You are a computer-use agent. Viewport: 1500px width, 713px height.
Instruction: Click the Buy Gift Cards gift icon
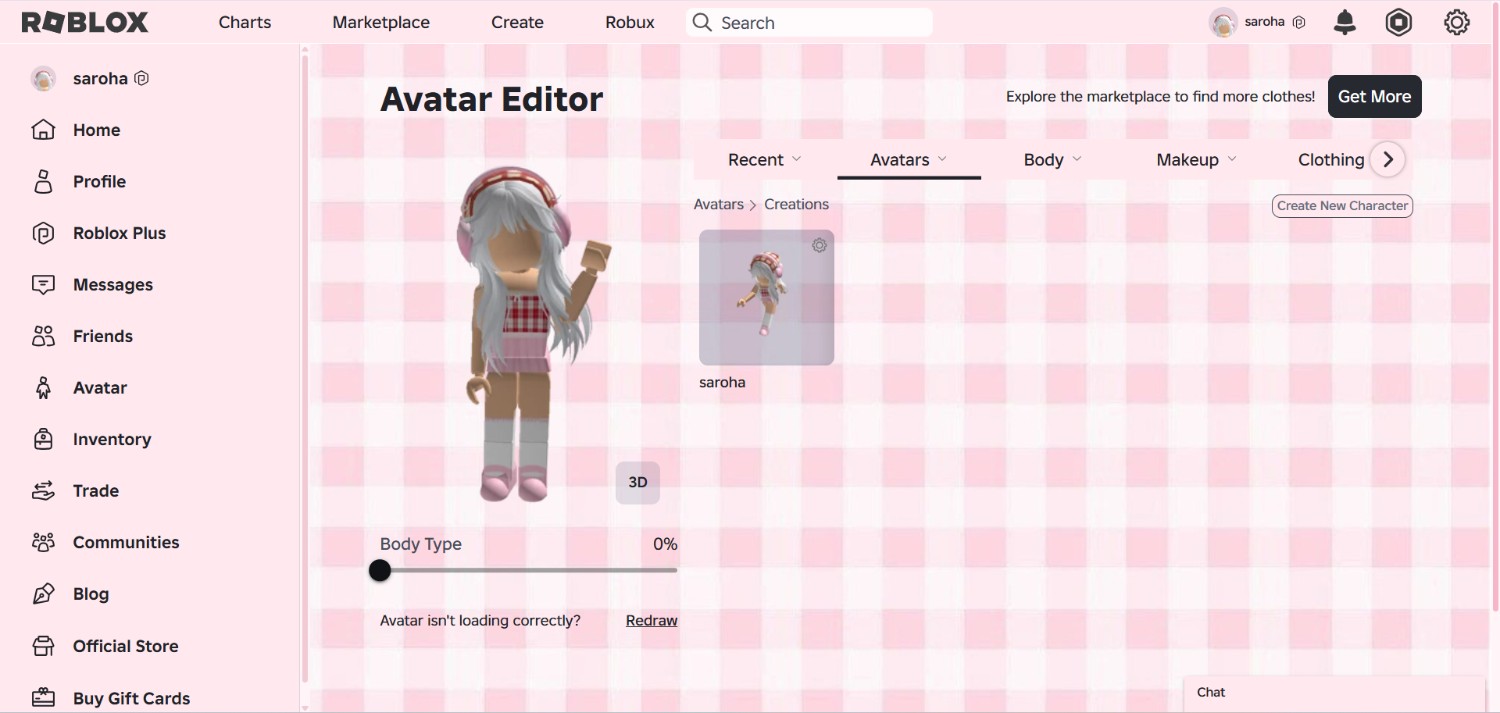(43, 698)
